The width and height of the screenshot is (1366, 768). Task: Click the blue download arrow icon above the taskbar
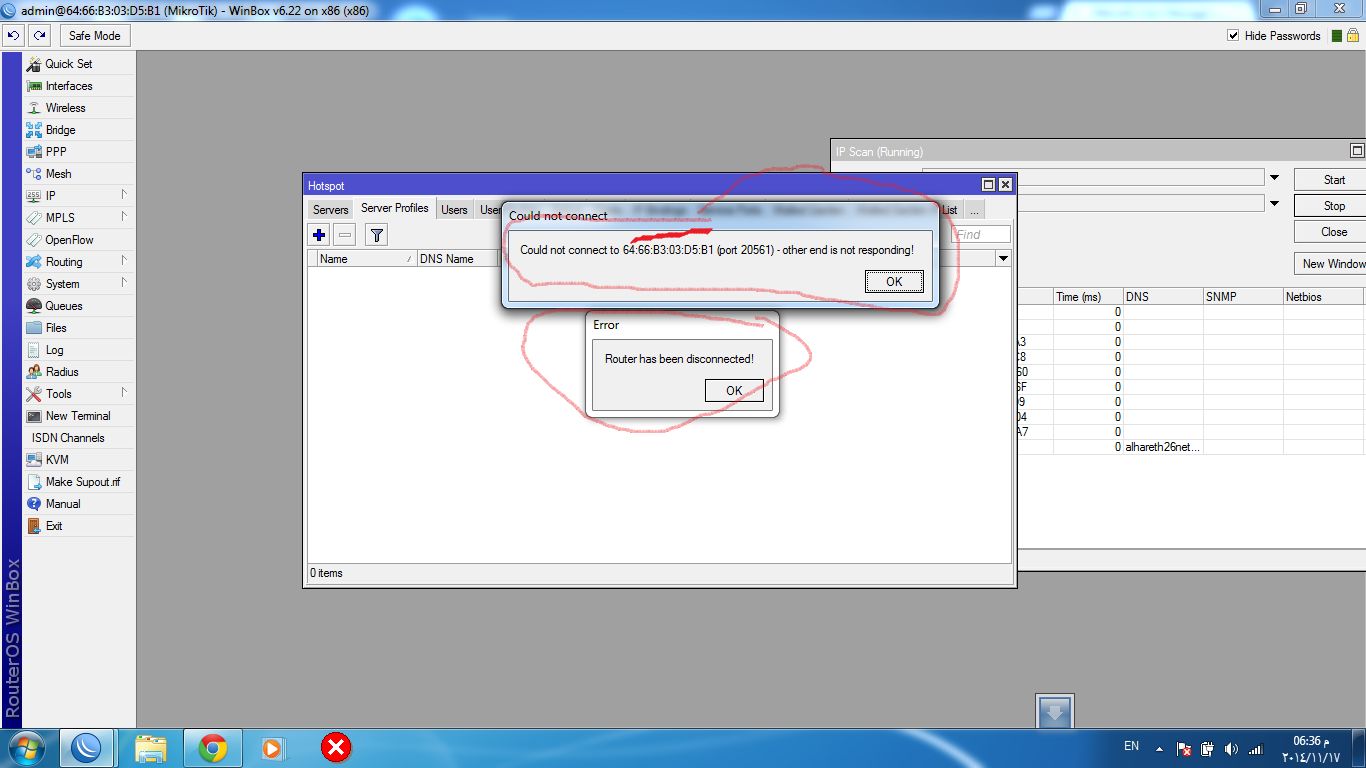pyautogui.click(x=1056, y=712)
